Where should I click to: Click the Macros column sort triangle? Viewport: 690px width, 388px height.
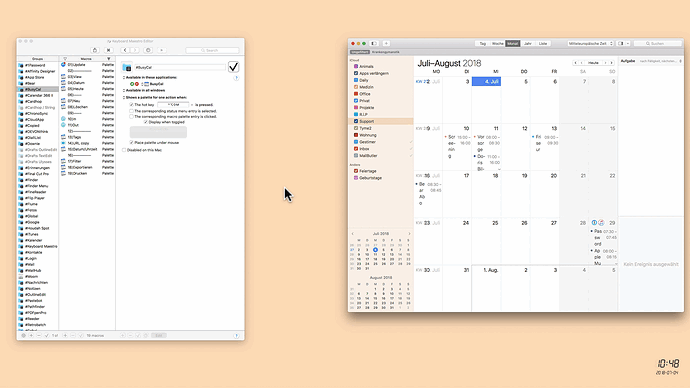109,59
